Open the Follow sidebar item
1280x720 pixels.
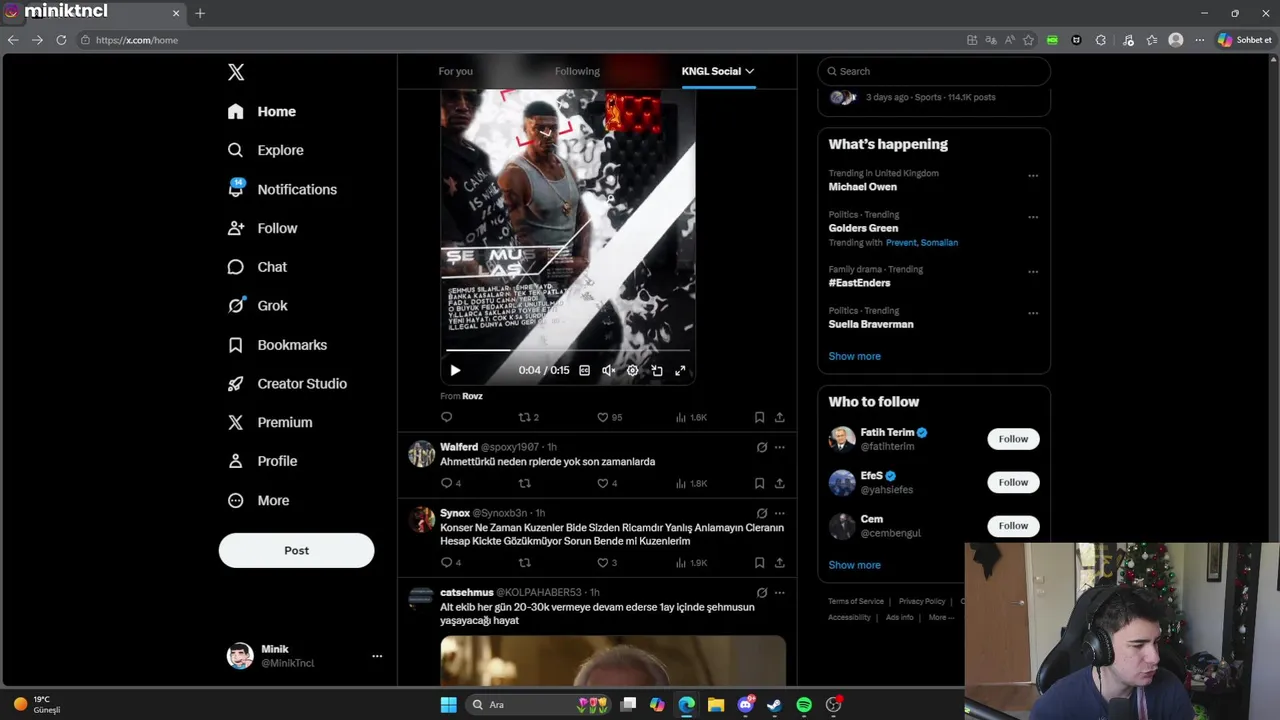point(263,228)
